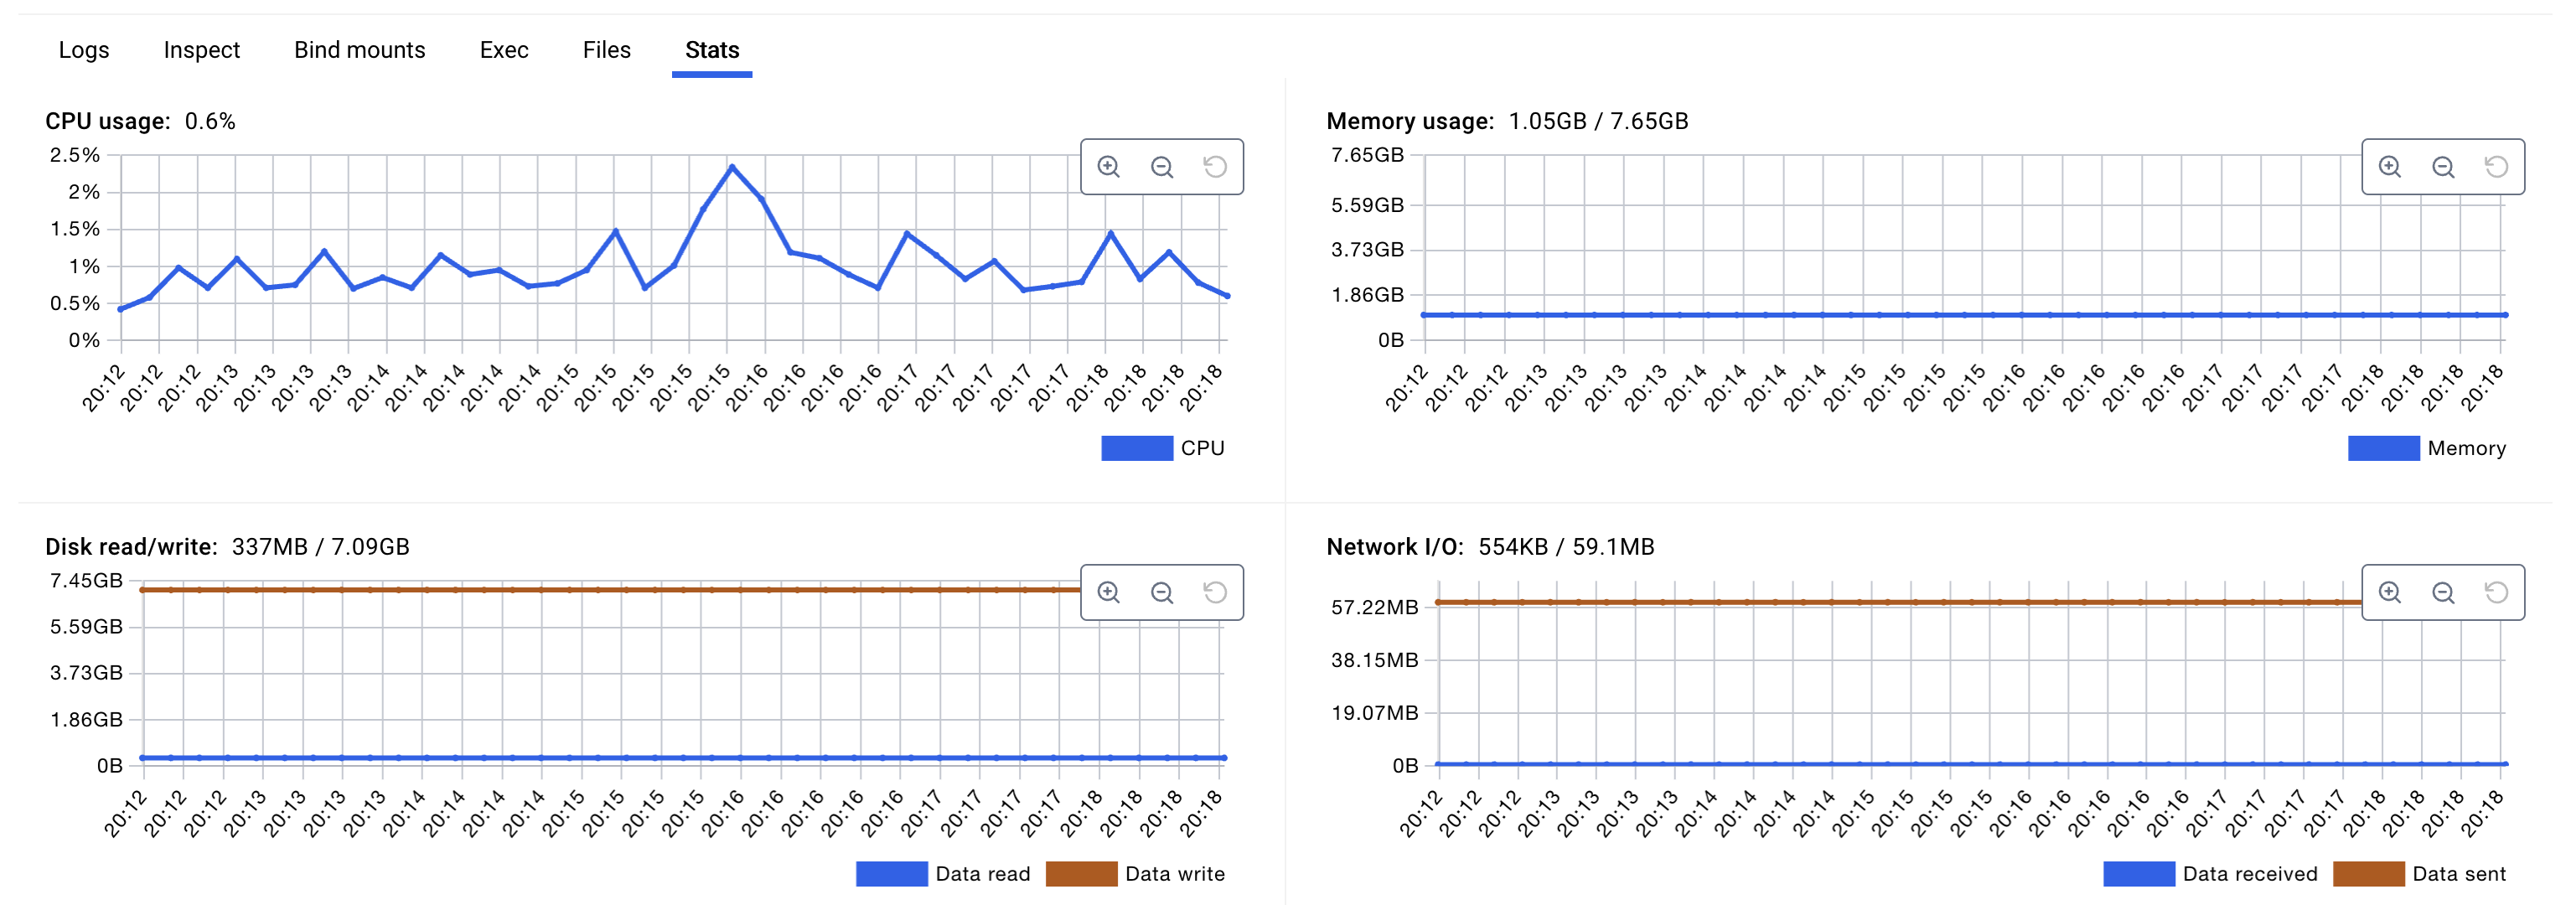The image size is (2576, 905).
Task: Zoom in on the CPU usage chart
Action: click(1108, 167)
